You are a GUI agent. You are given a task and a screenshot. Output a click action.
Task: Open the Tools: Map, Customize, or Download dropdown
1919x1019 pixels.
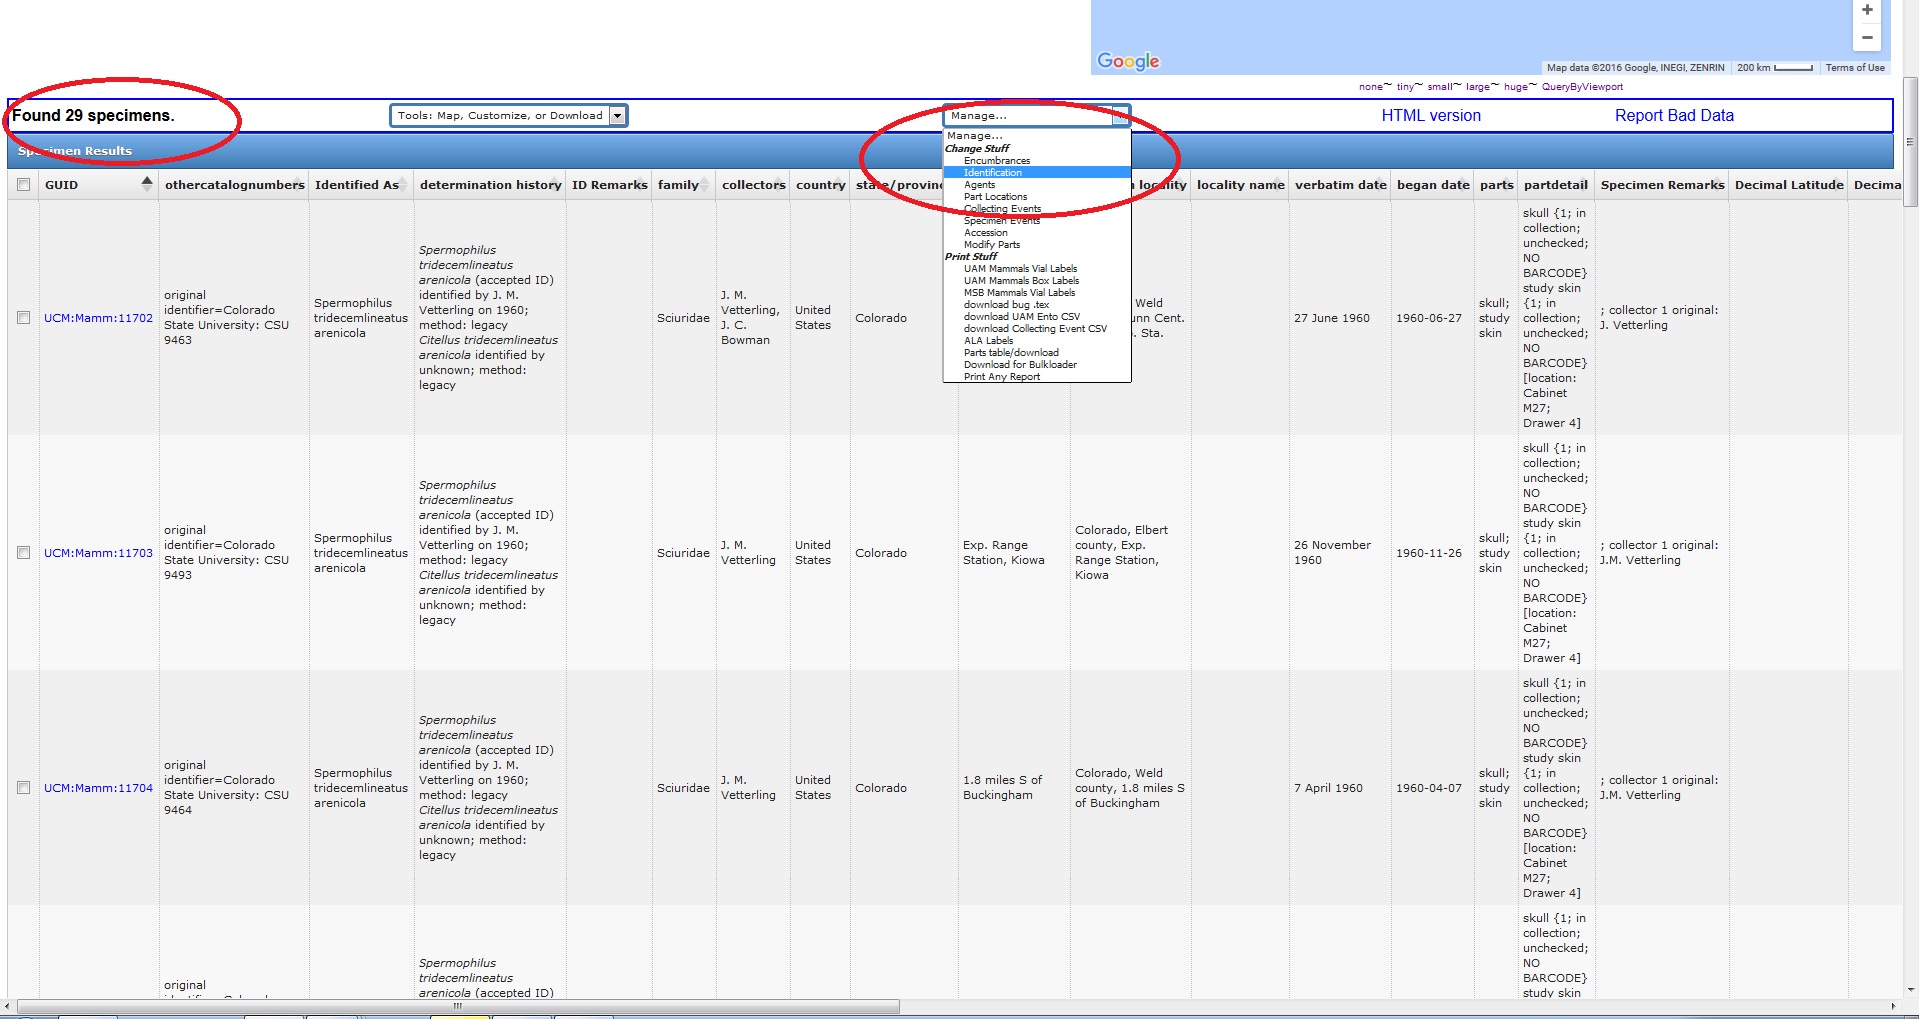[508, 116]
